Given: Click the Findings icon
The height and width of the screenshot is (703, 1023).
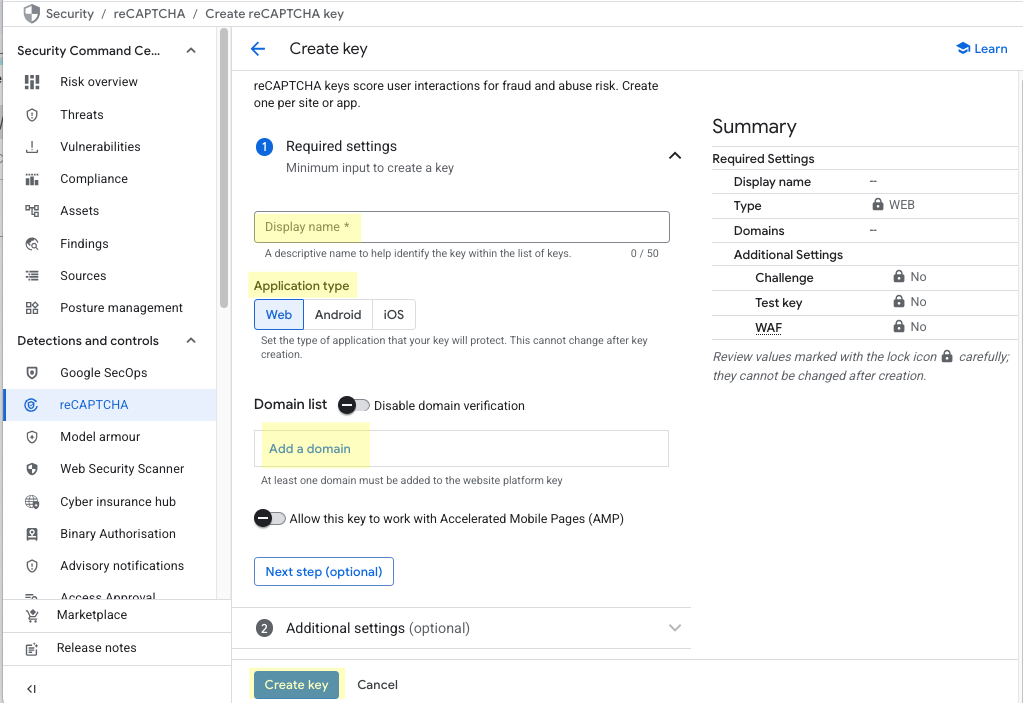Looking at the screenshot, I should (32, 243).
